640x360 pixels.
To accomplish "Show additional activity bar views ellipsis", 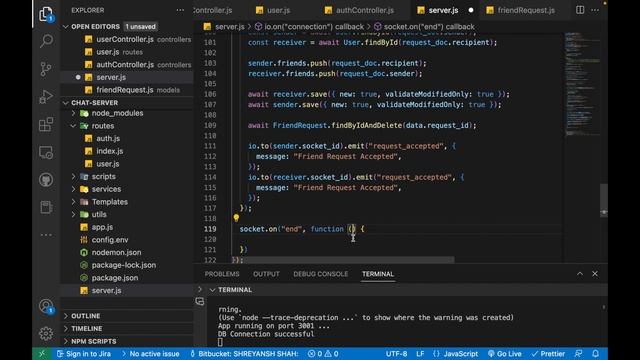I will (x=46, y=235).
